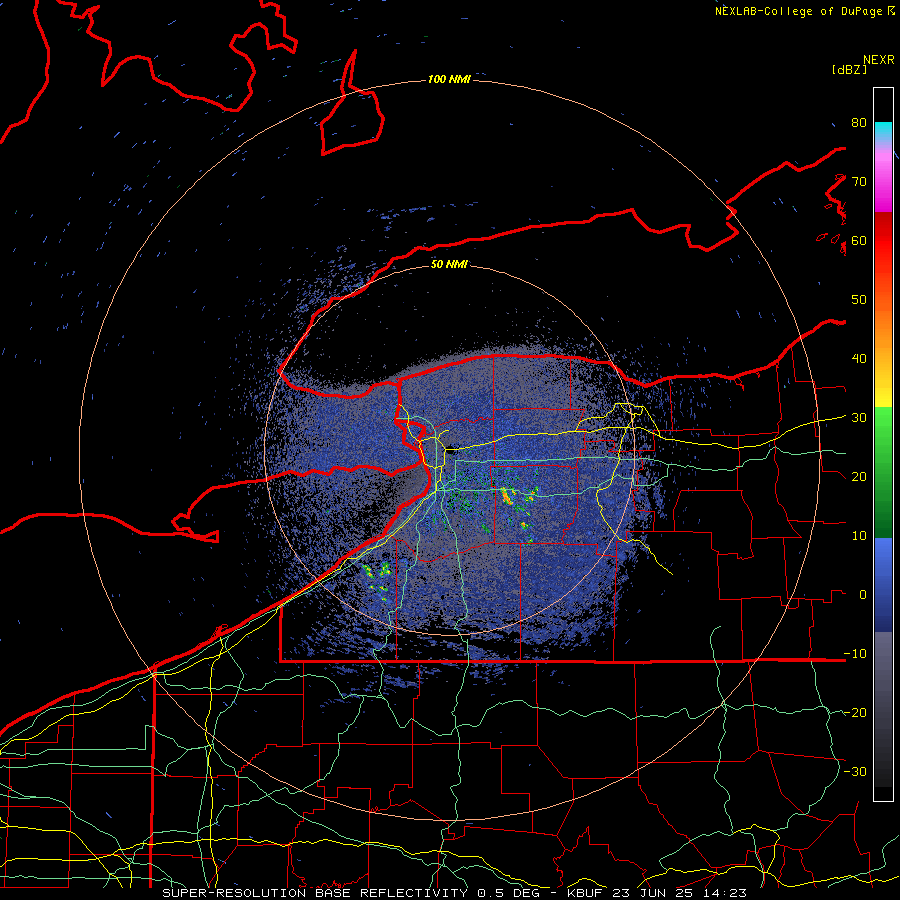Click the 70 dBZ scale value
The image size is (900, 900).
859,182
